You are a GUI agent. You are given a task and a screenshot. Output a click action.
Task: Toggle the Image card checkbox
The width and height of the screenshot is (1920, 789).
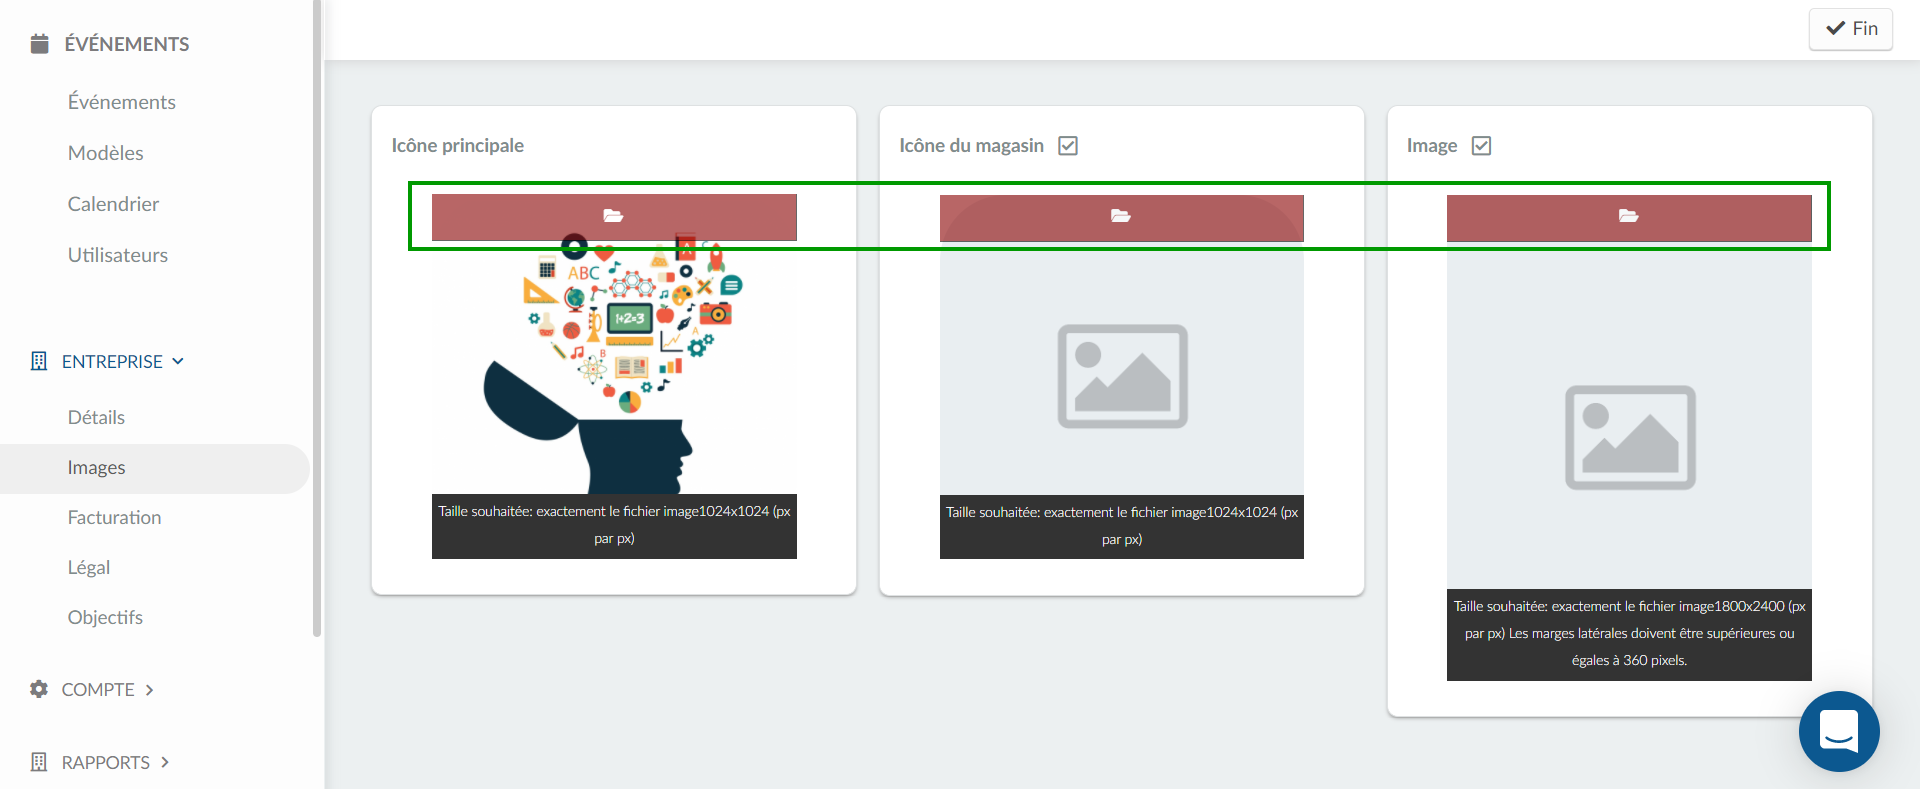(x=1482, y=146)
